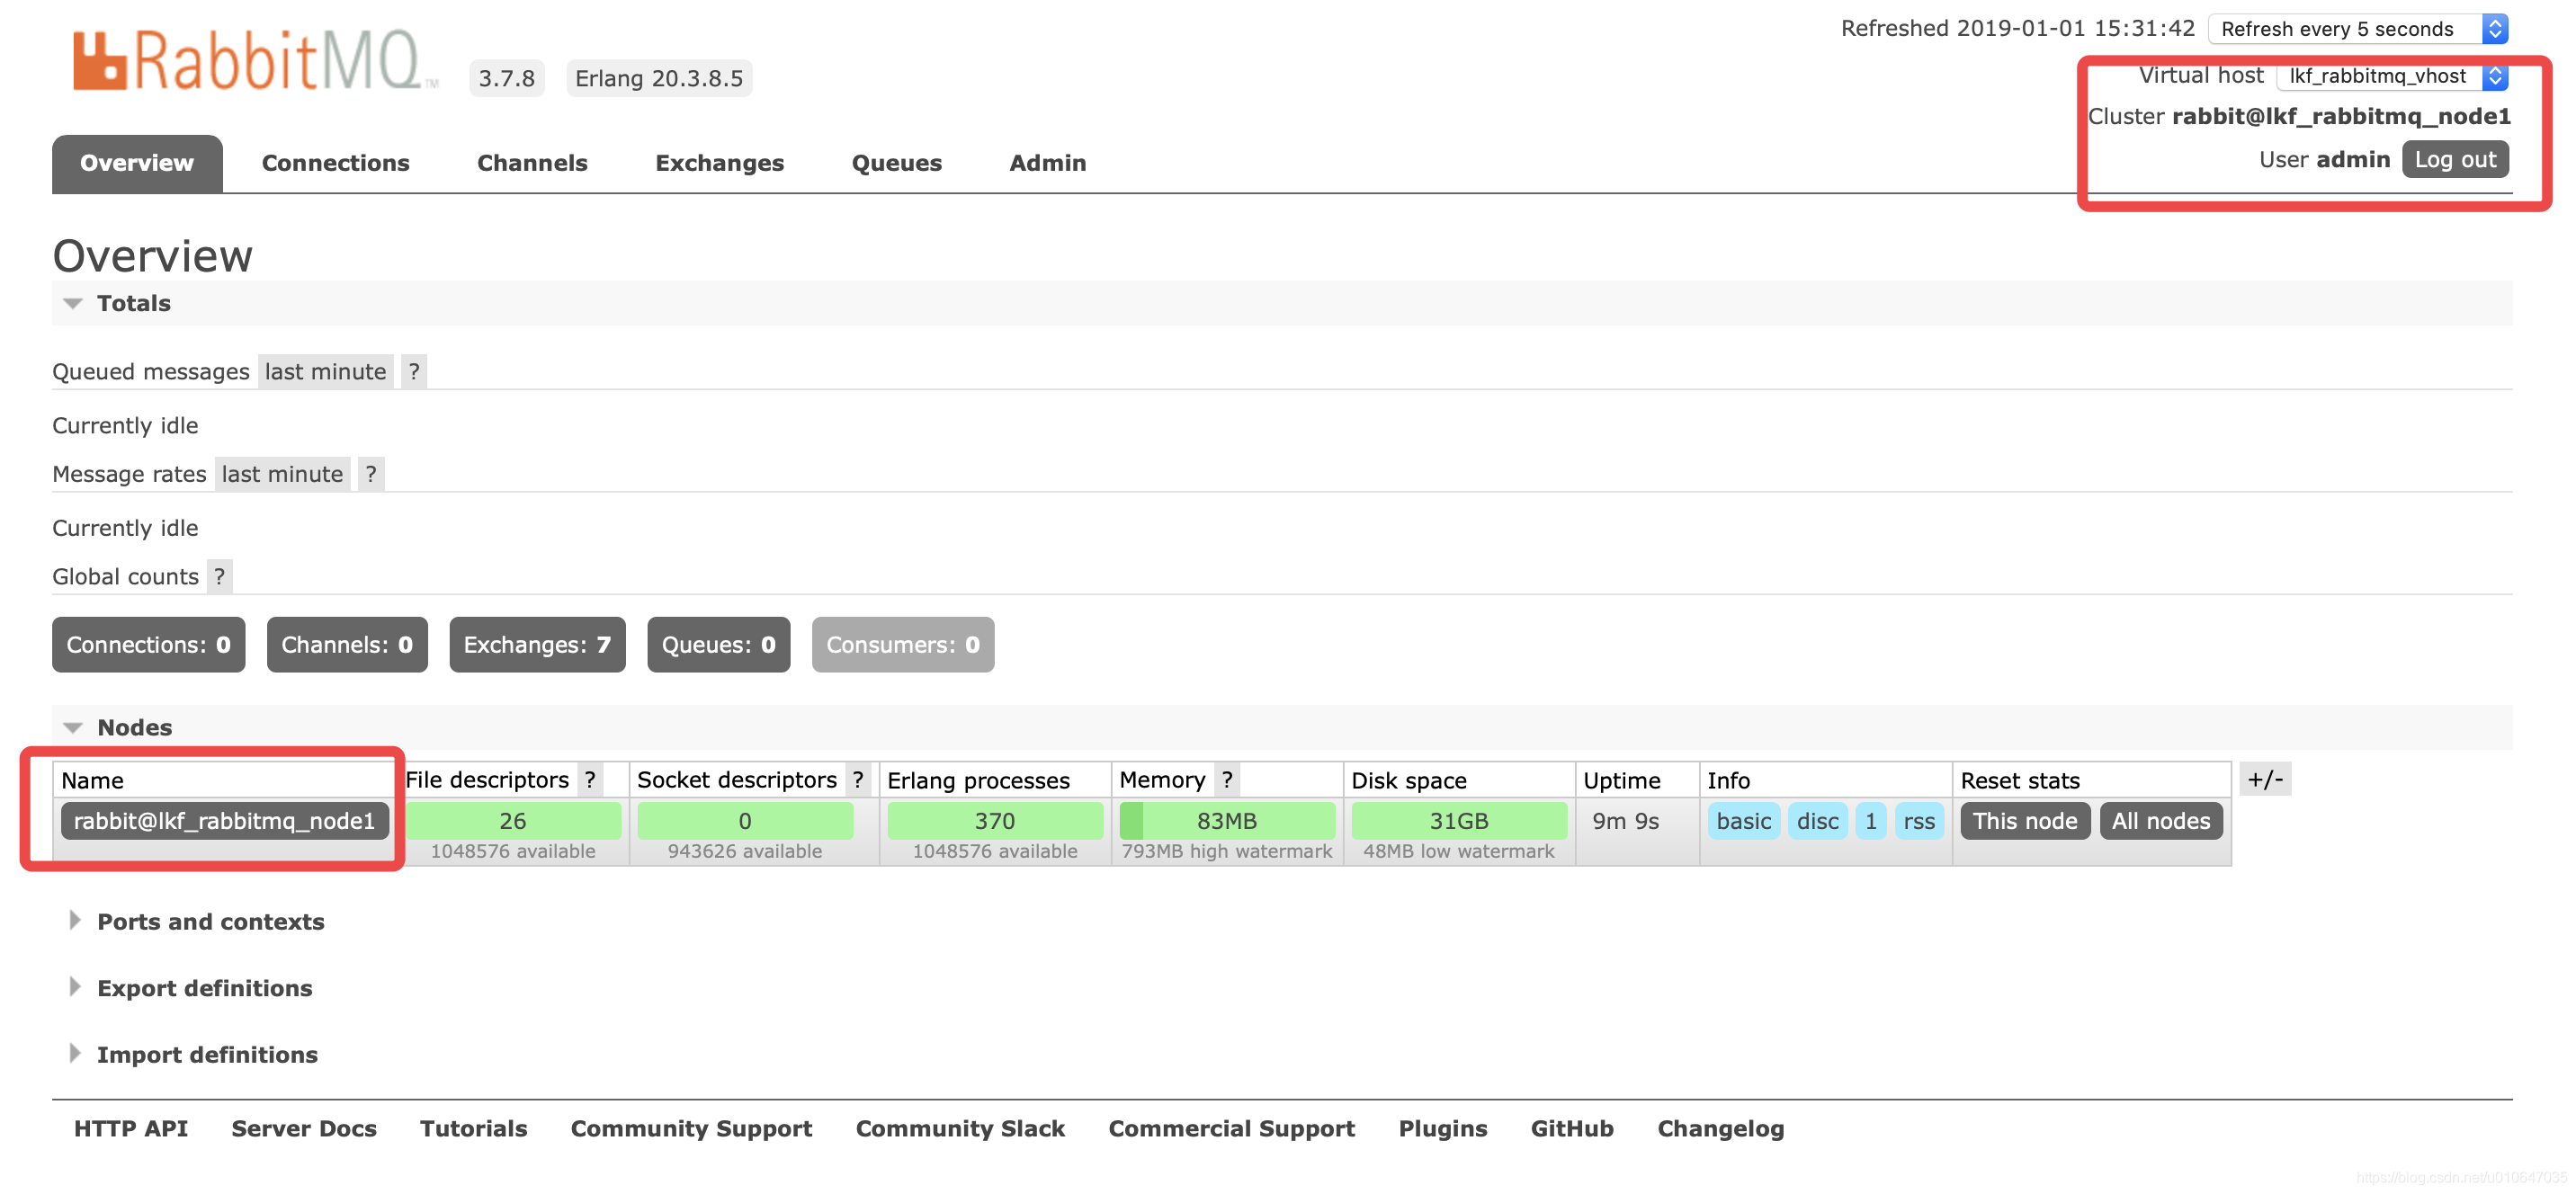Image resolution: width=2576 pixels, height=1194 pixels.
Task: Reset stats for All nodes
Action: click(x=2161, y=821)
